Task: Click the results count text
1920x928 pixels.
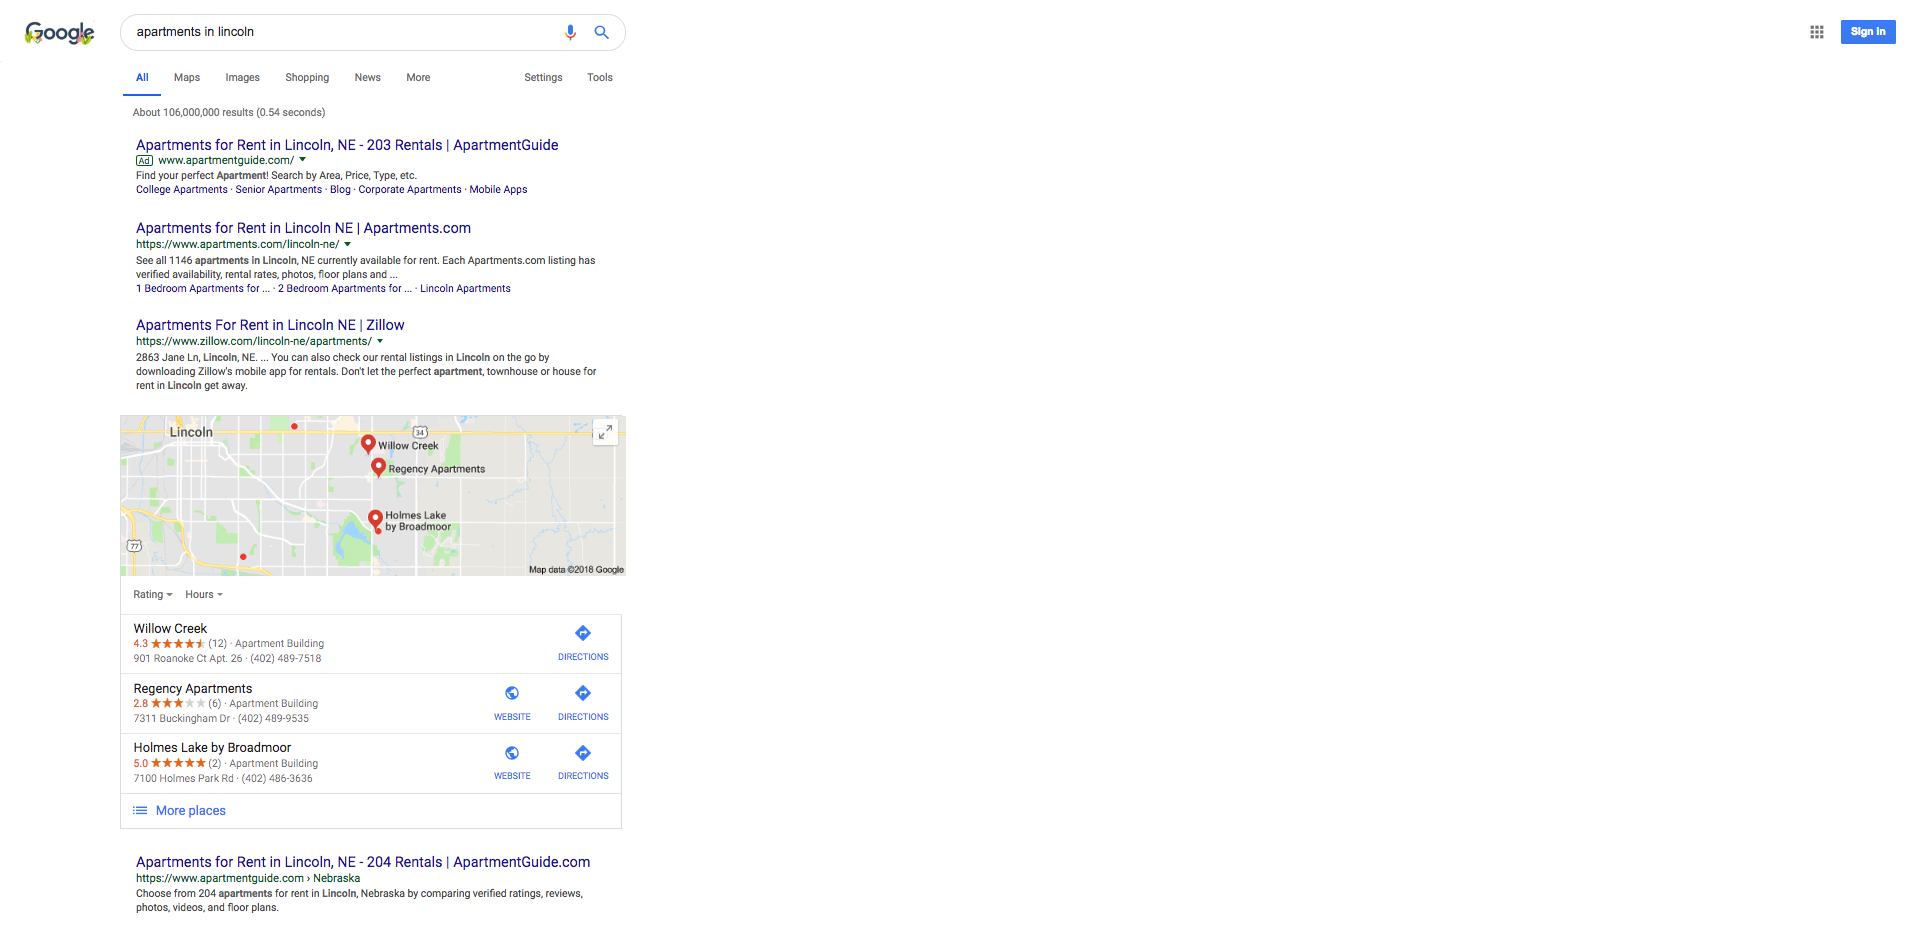Action: pyautogui.click(x=229, y=112)
